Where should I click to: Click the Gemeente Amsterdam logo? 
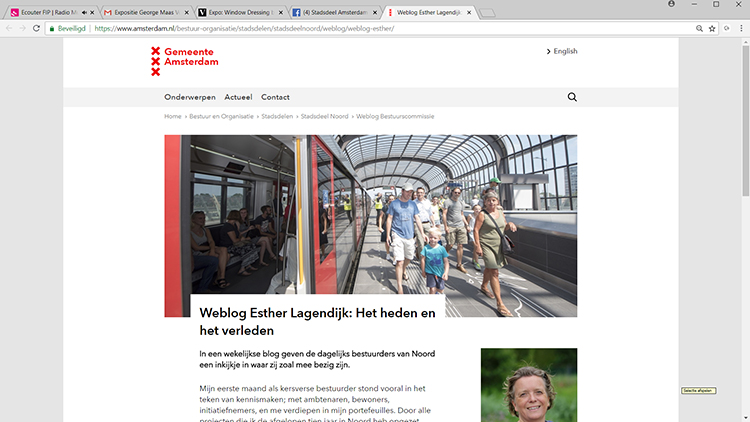click(x=185, y=61)
